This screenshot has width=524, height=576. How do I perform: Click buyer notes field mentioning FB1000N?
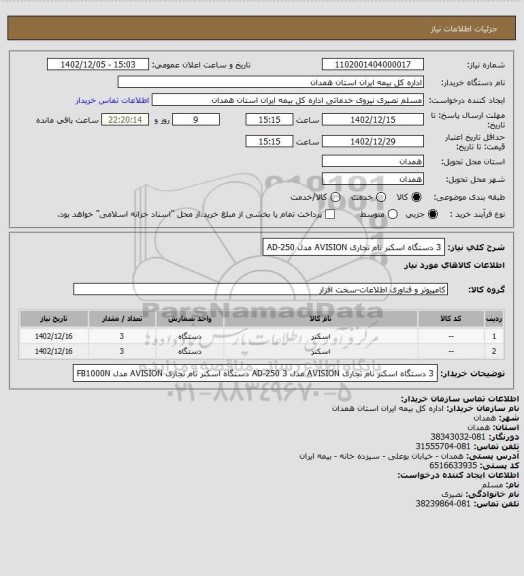coord(255,373)
